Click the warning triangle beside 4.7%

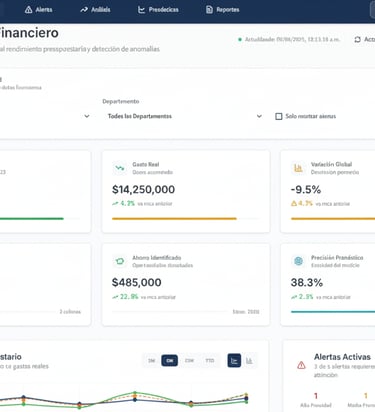coord(294,203)
